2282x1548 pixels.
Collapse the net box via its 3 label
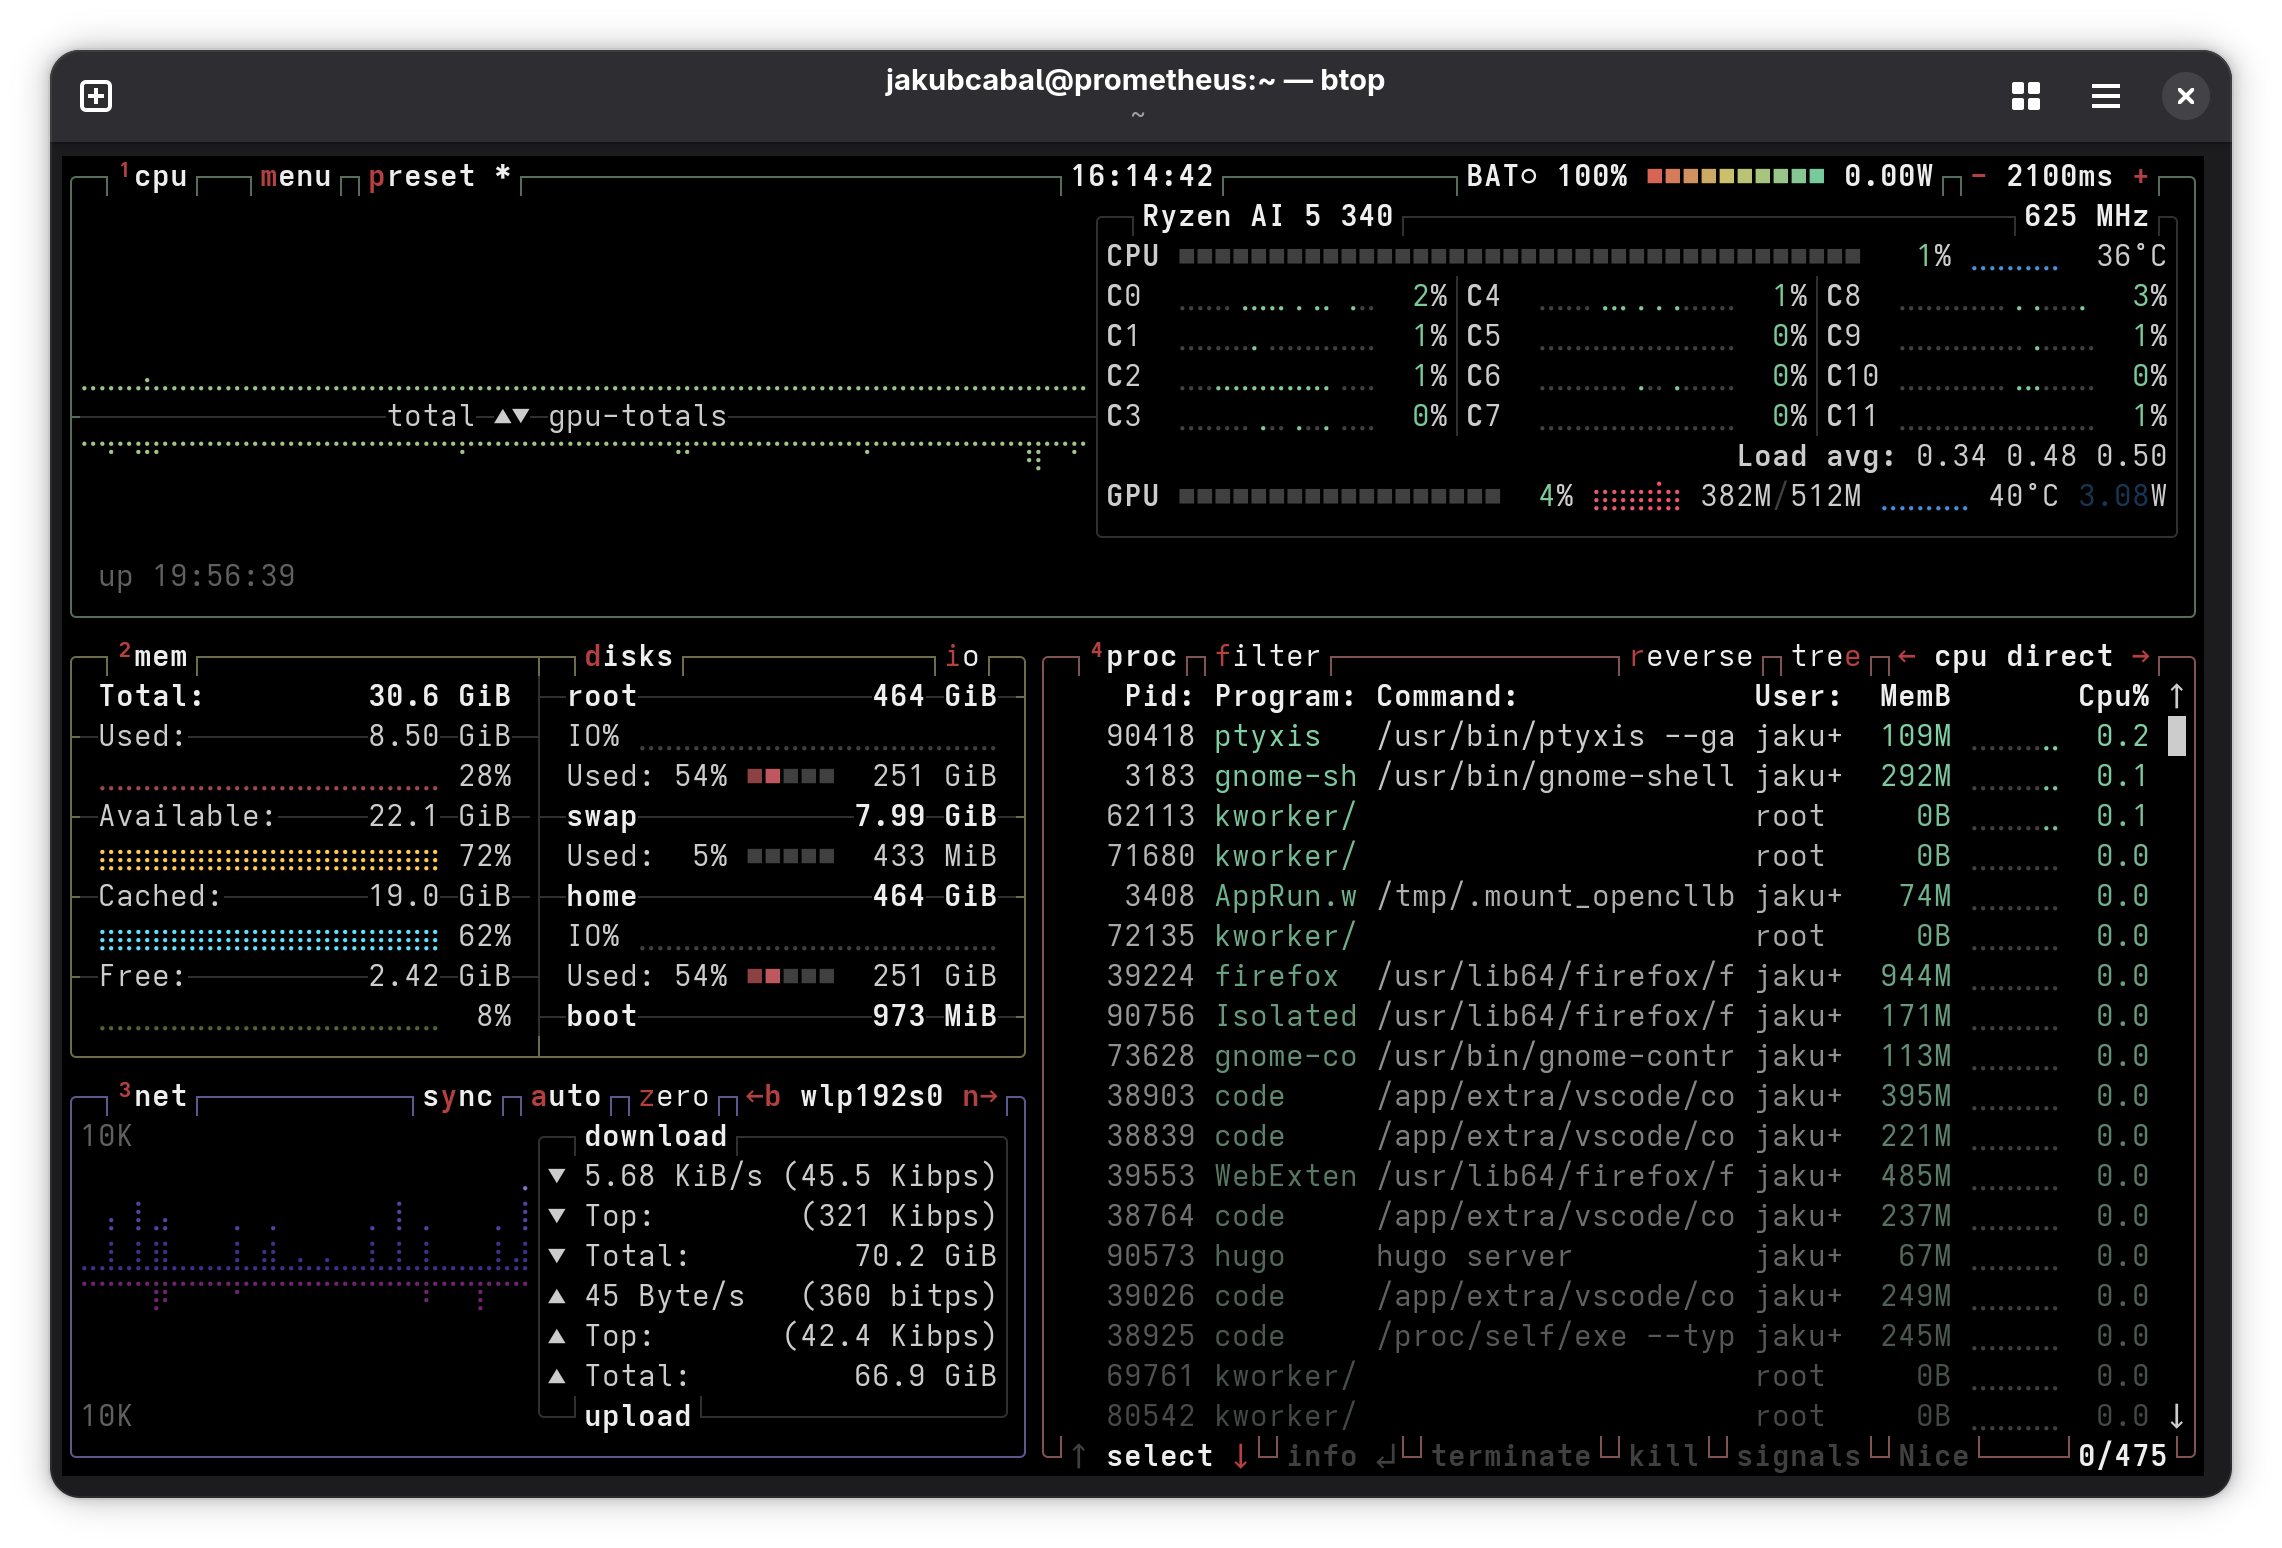[x=124, y=1090]
